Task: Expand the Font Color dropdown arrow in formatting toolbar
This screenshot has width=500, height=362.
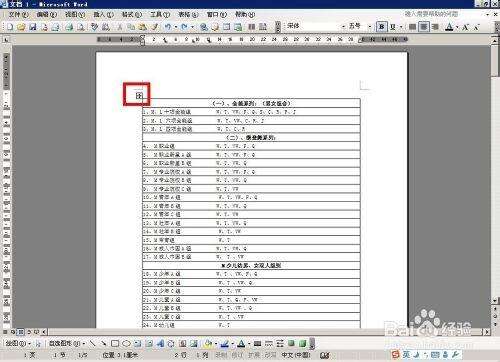Action: [457, 27]
